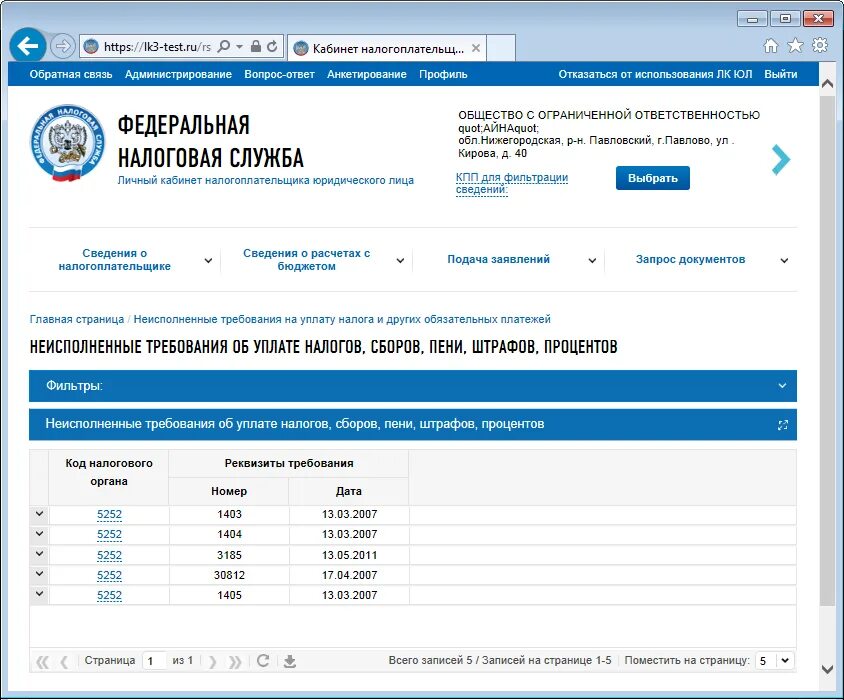
Task: Click tax authority code 5252 in row 1405
Action: [109, 596]
